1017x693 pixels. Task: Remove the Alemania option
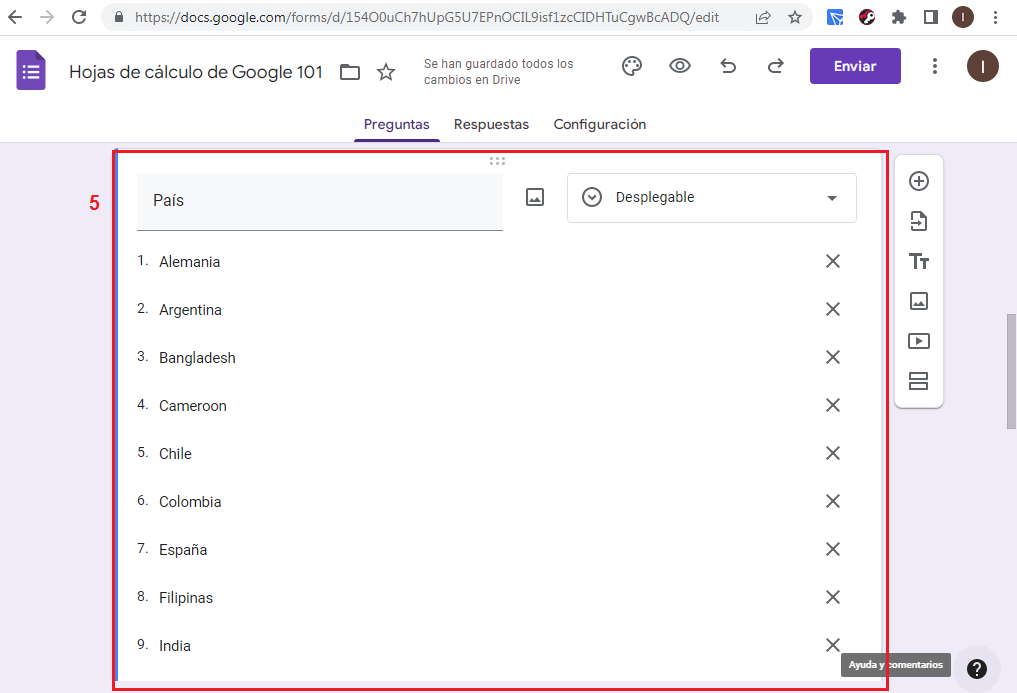click(x=833, y=261)
